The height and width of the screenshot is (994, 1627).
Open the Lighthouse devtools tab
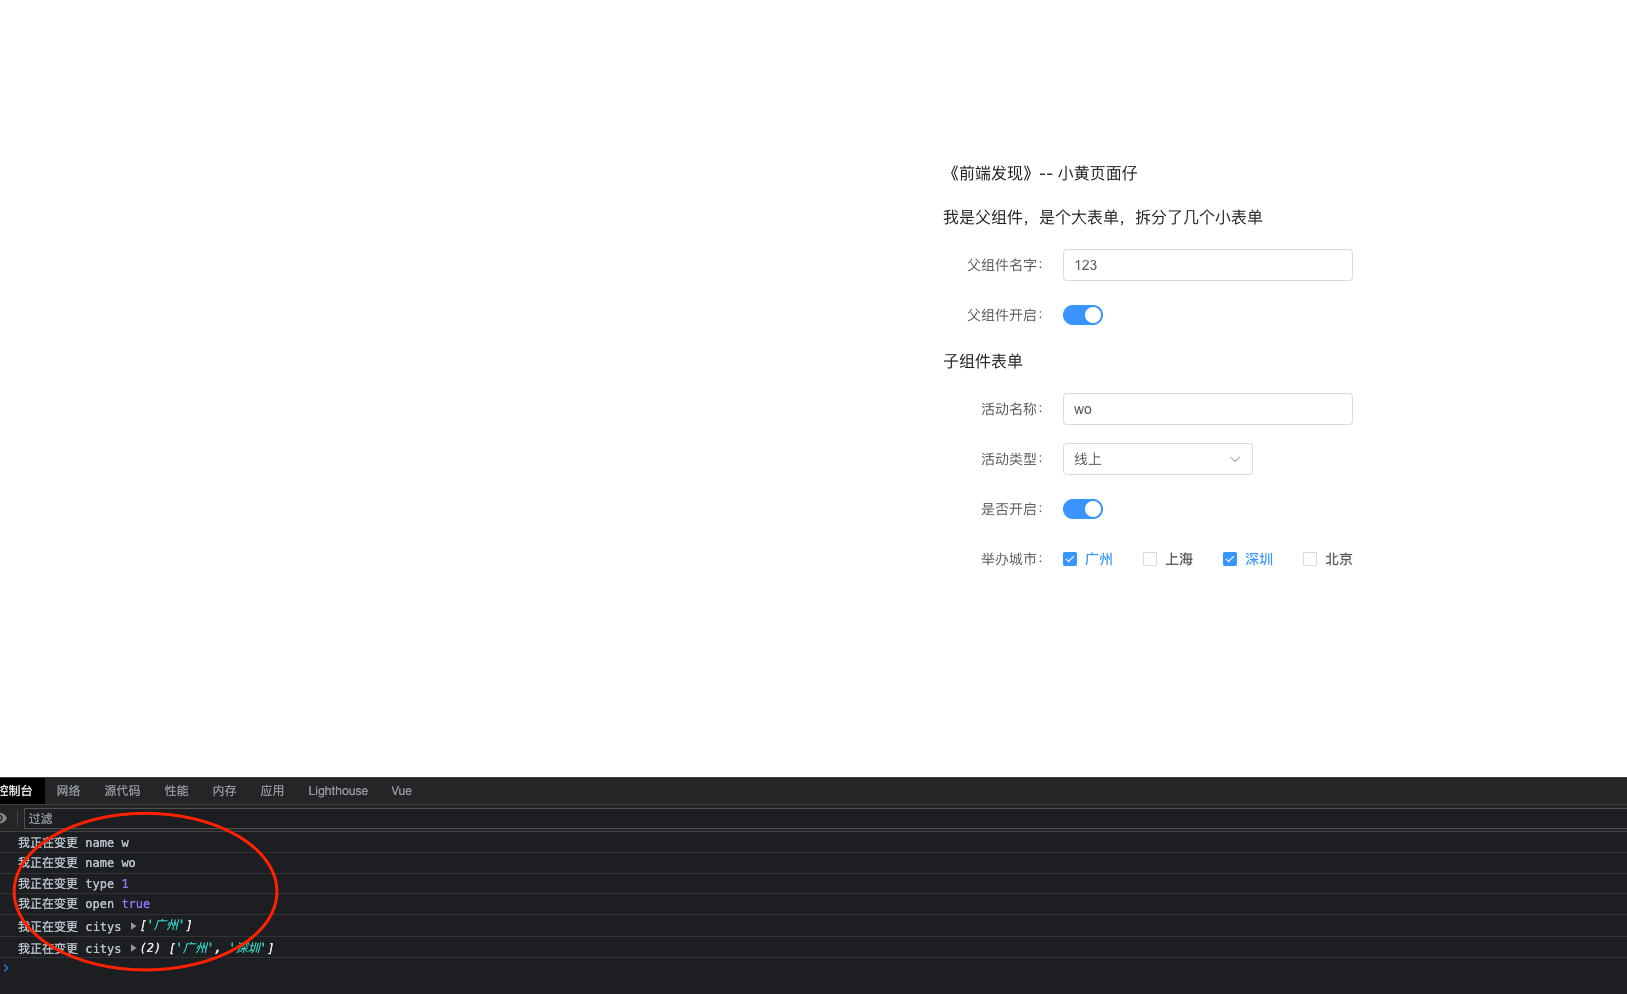pos(338,791)
